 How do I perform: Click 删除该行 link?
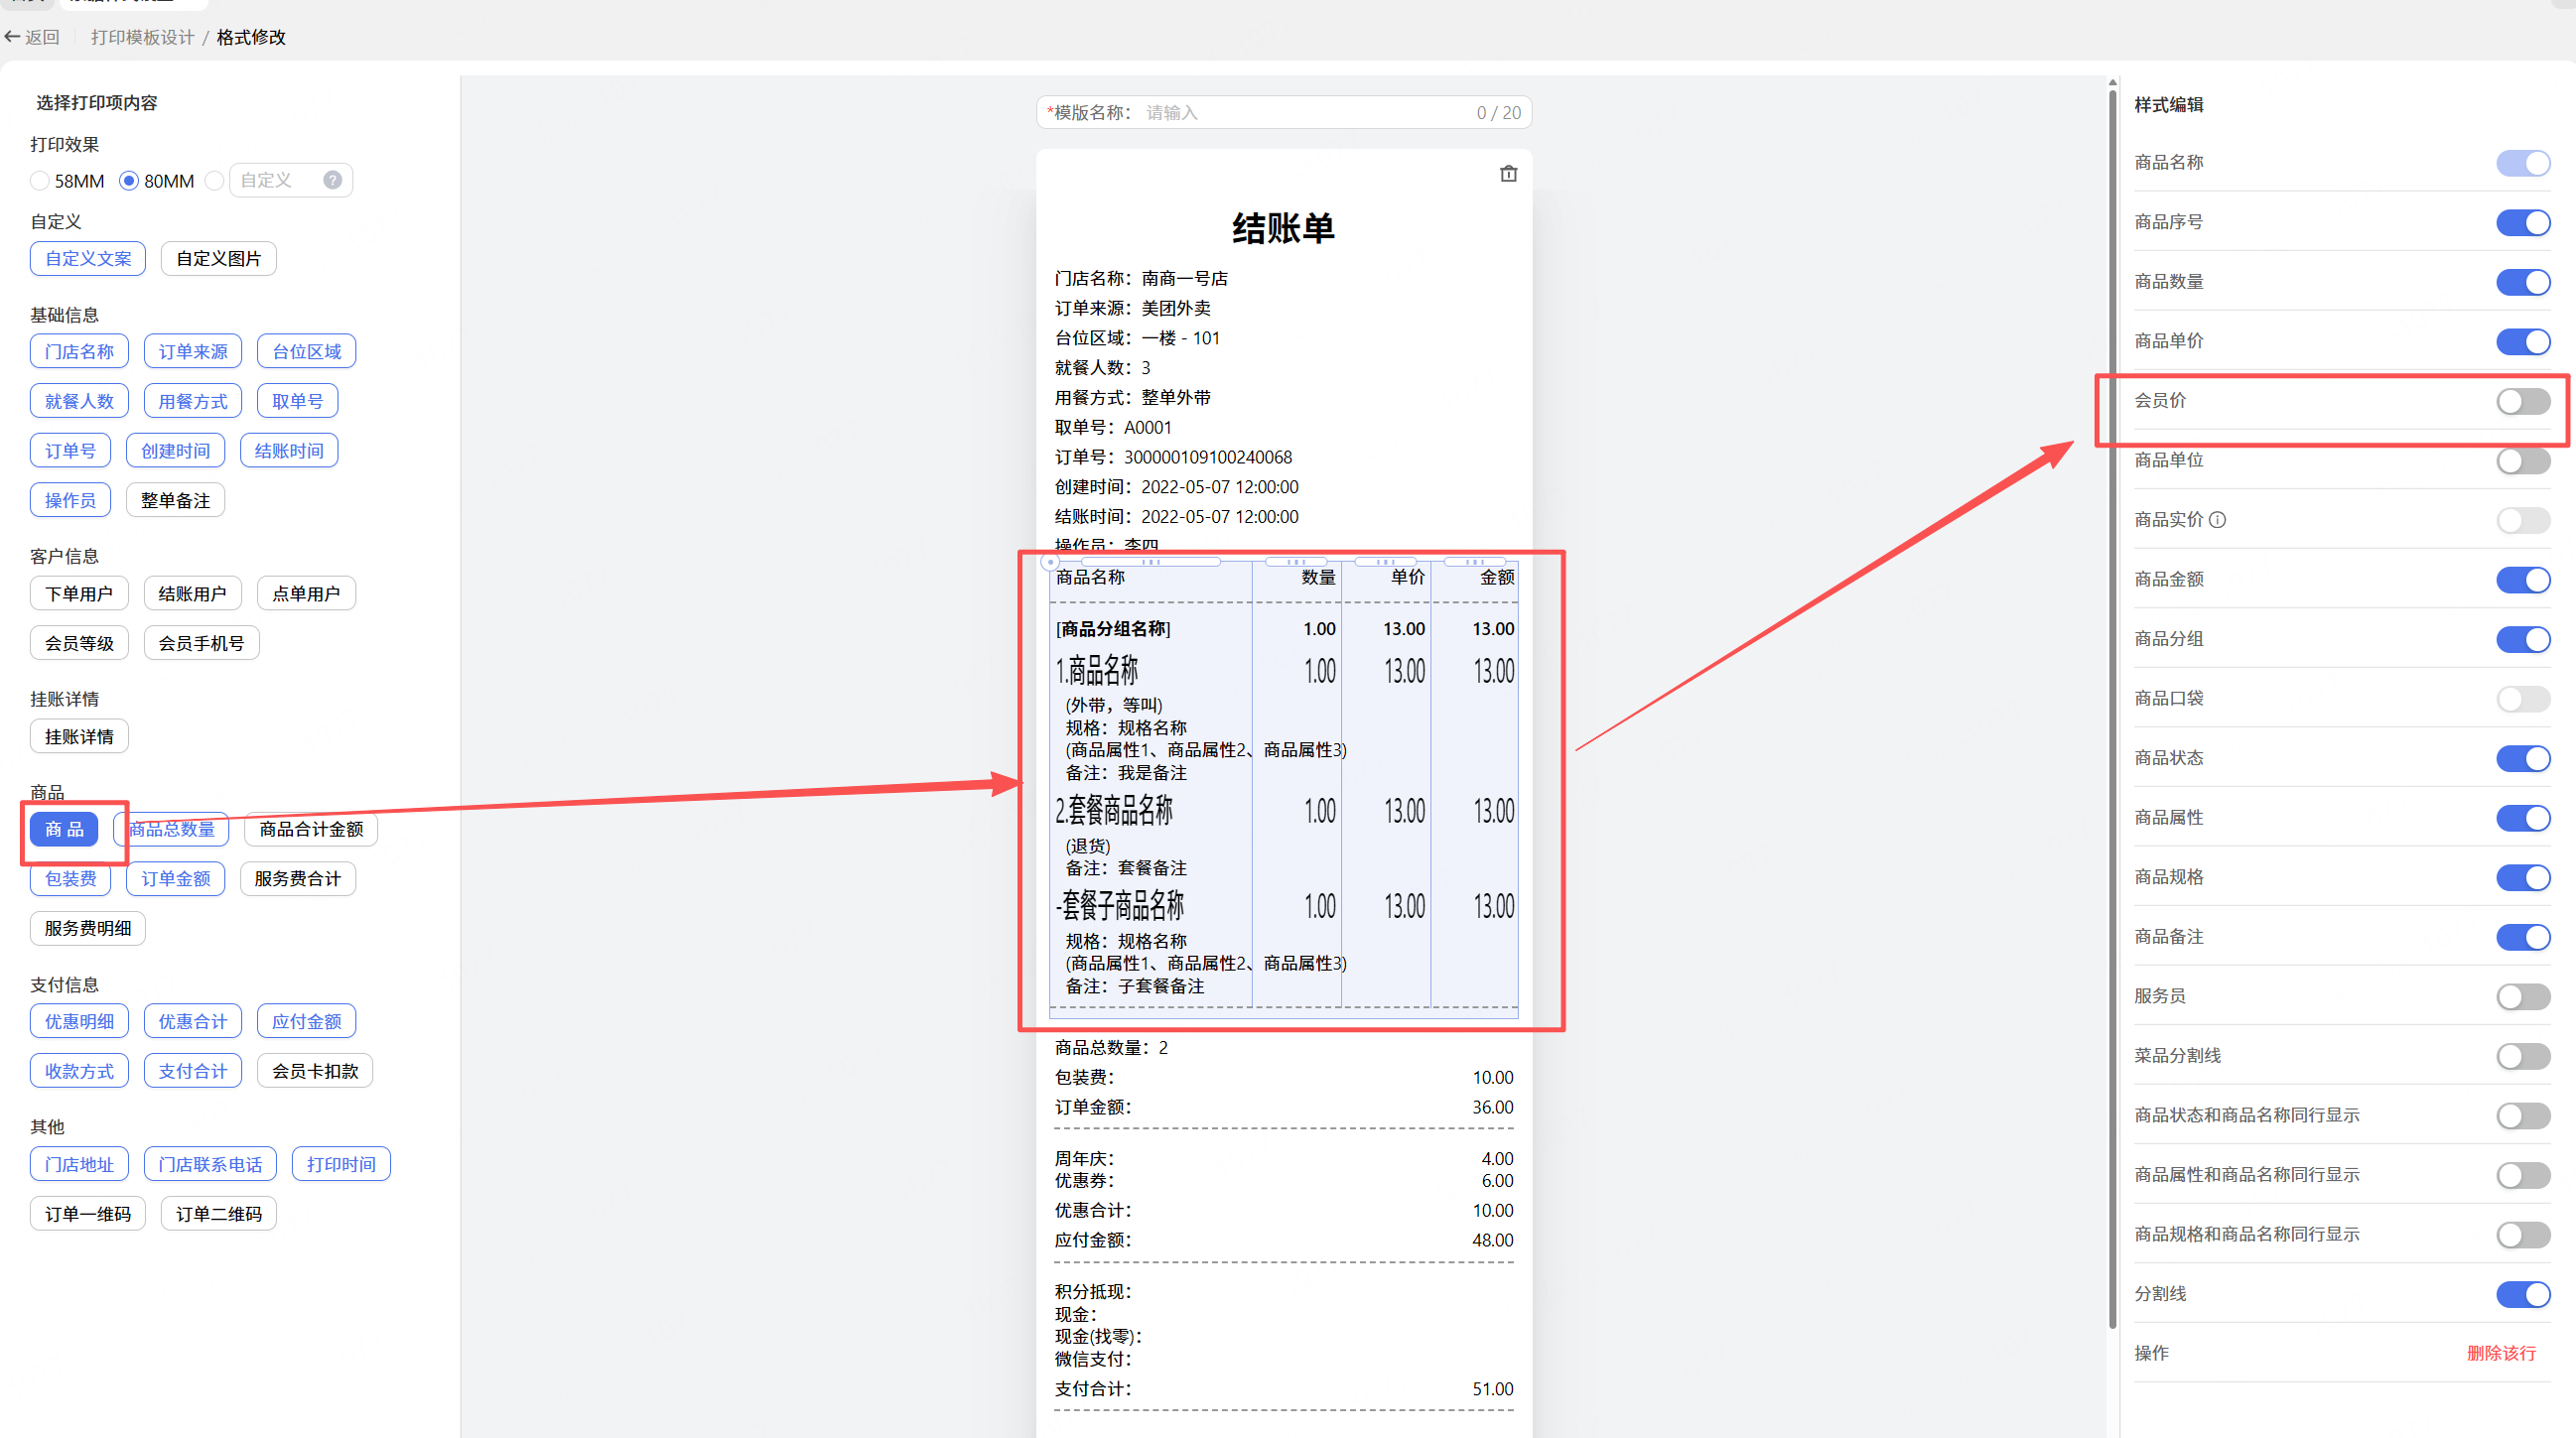pyautogui.click(x=2500, y=1353)
